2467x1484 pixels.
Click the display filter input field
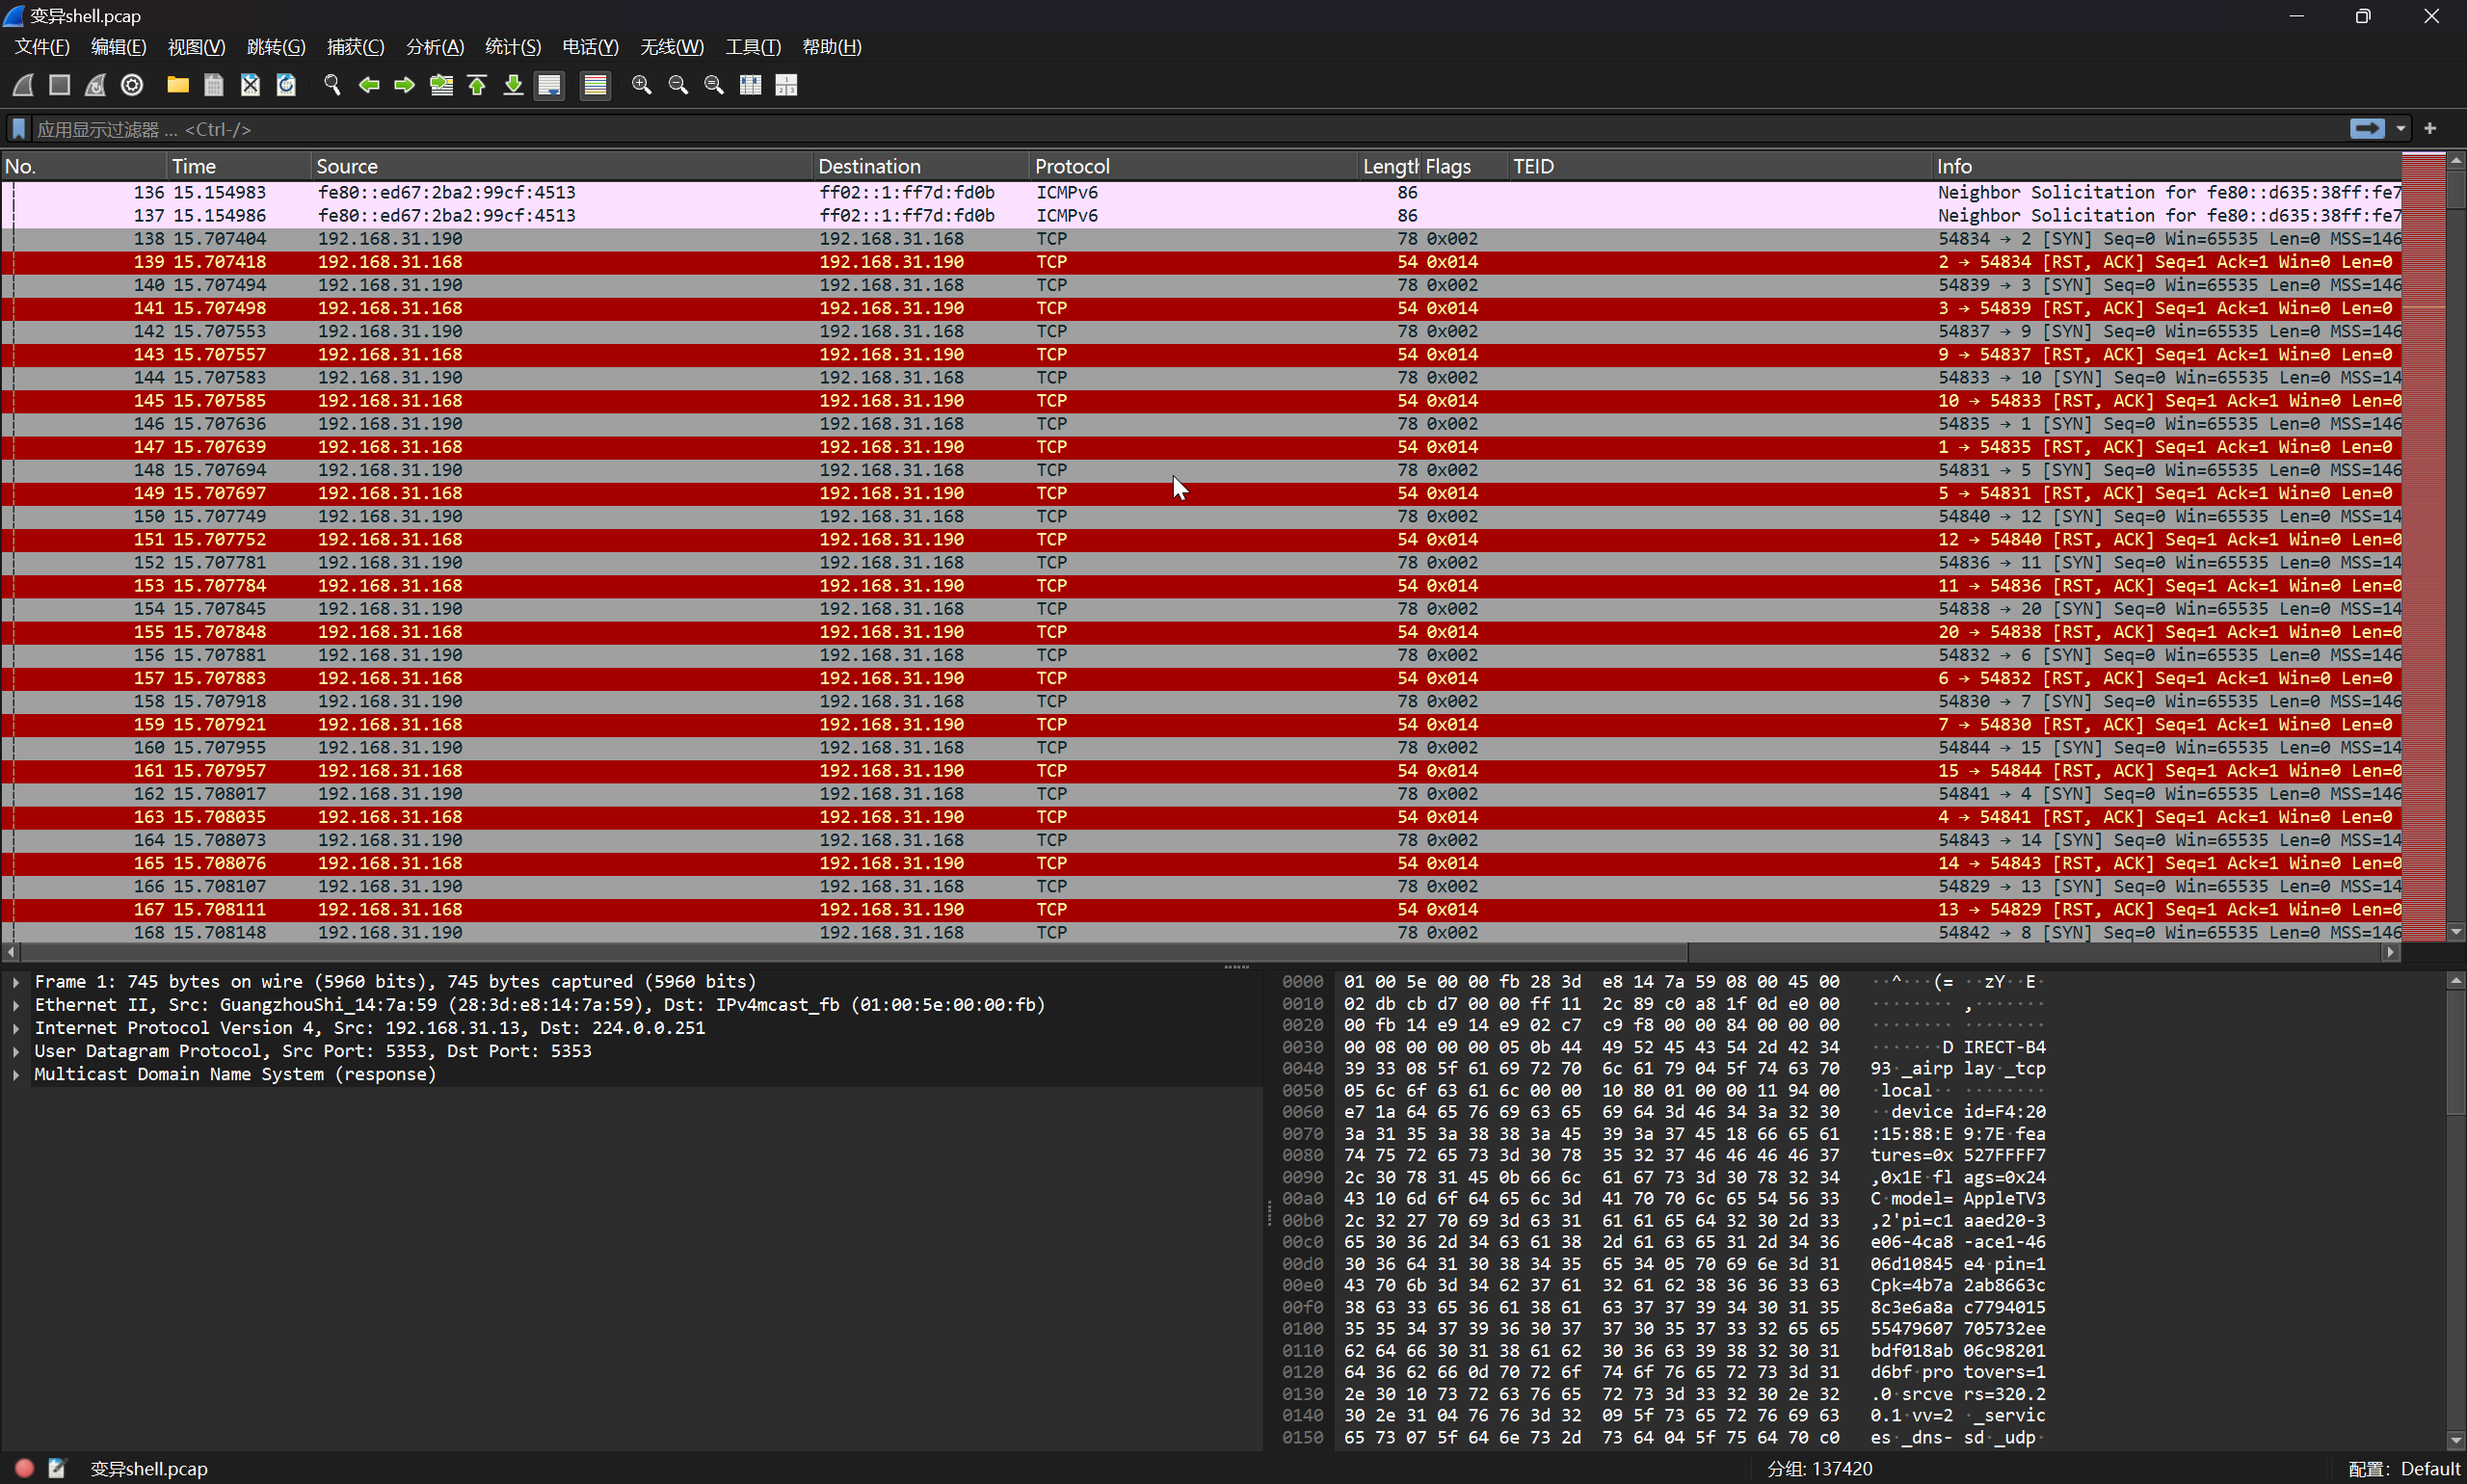click(x=1190, y=129)
